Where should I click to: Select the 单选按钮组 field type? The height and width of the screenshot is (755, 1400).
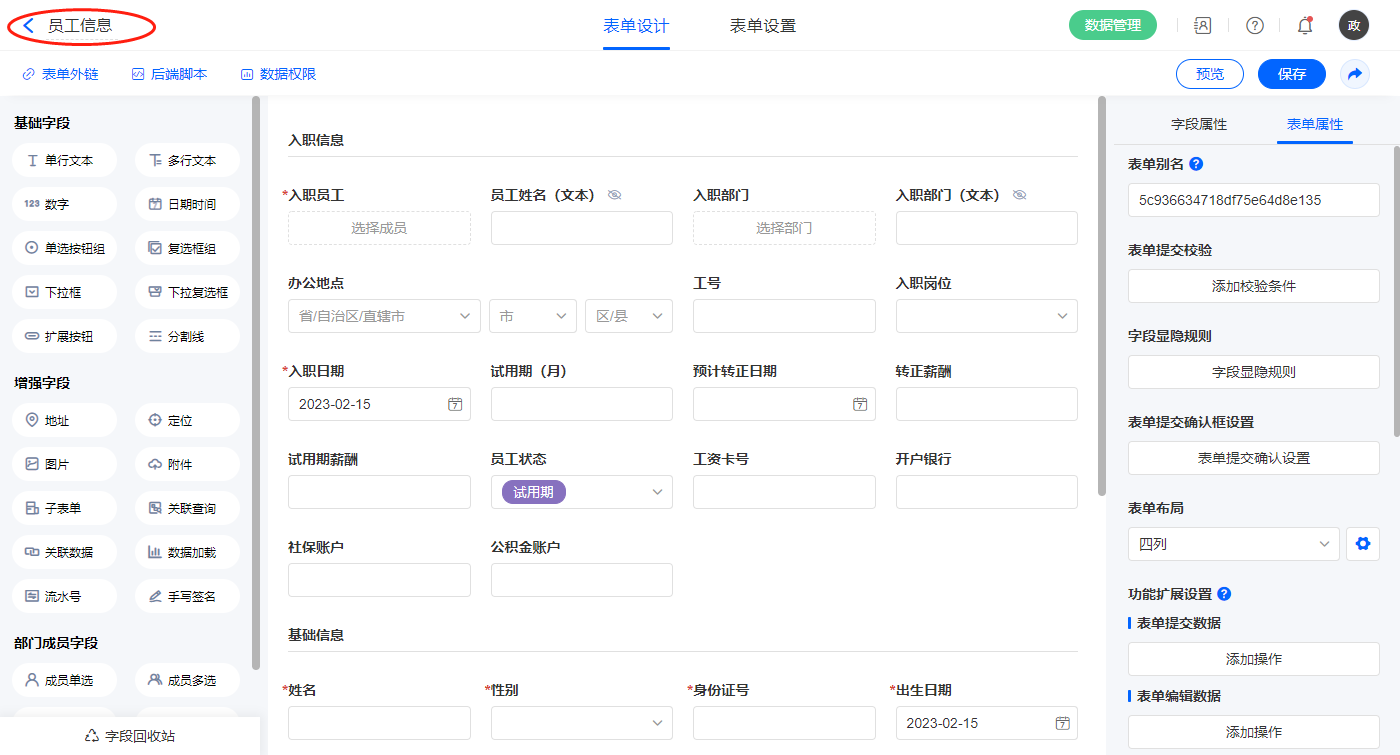[65, 248]
